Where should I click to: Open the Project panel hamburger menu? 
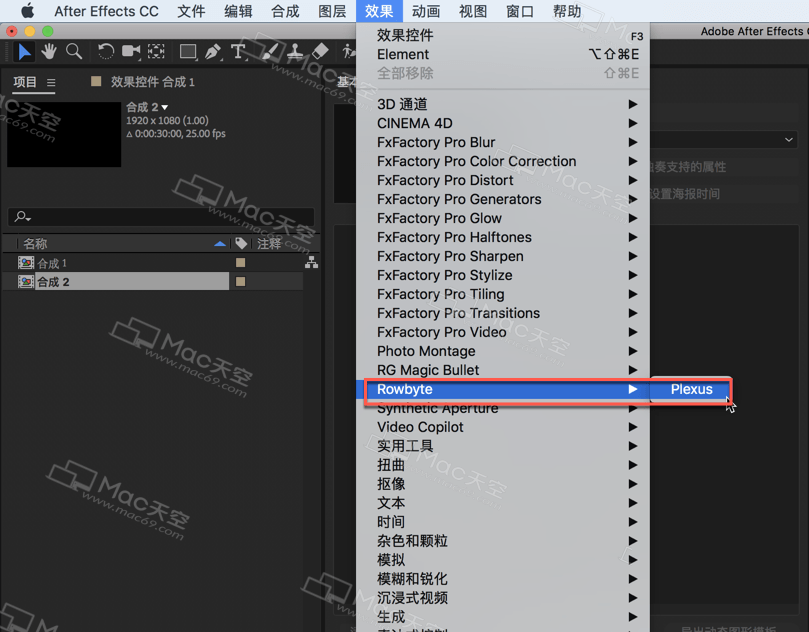click(x=51, y=83)
